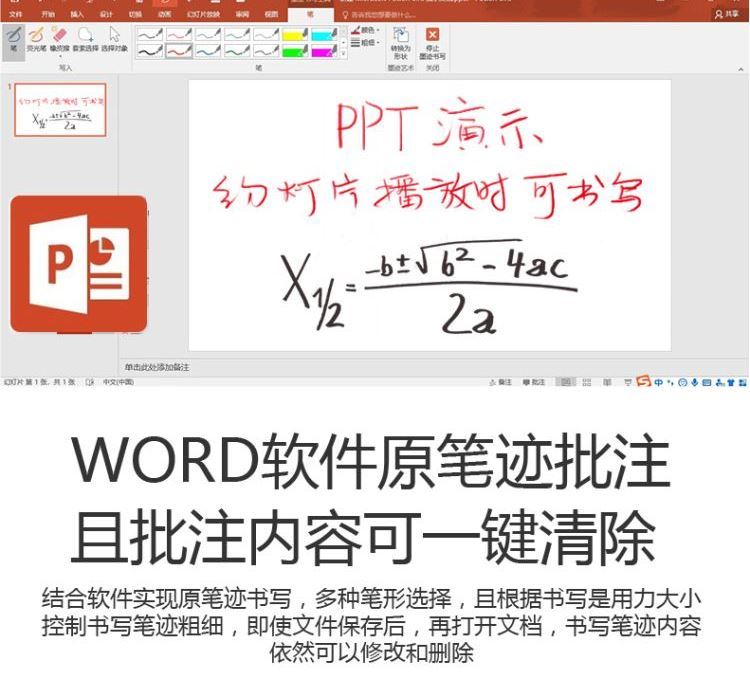The image size is (750, 685).
Task: Toggle the Comments (批注) pane button
Action: [534, 382]
